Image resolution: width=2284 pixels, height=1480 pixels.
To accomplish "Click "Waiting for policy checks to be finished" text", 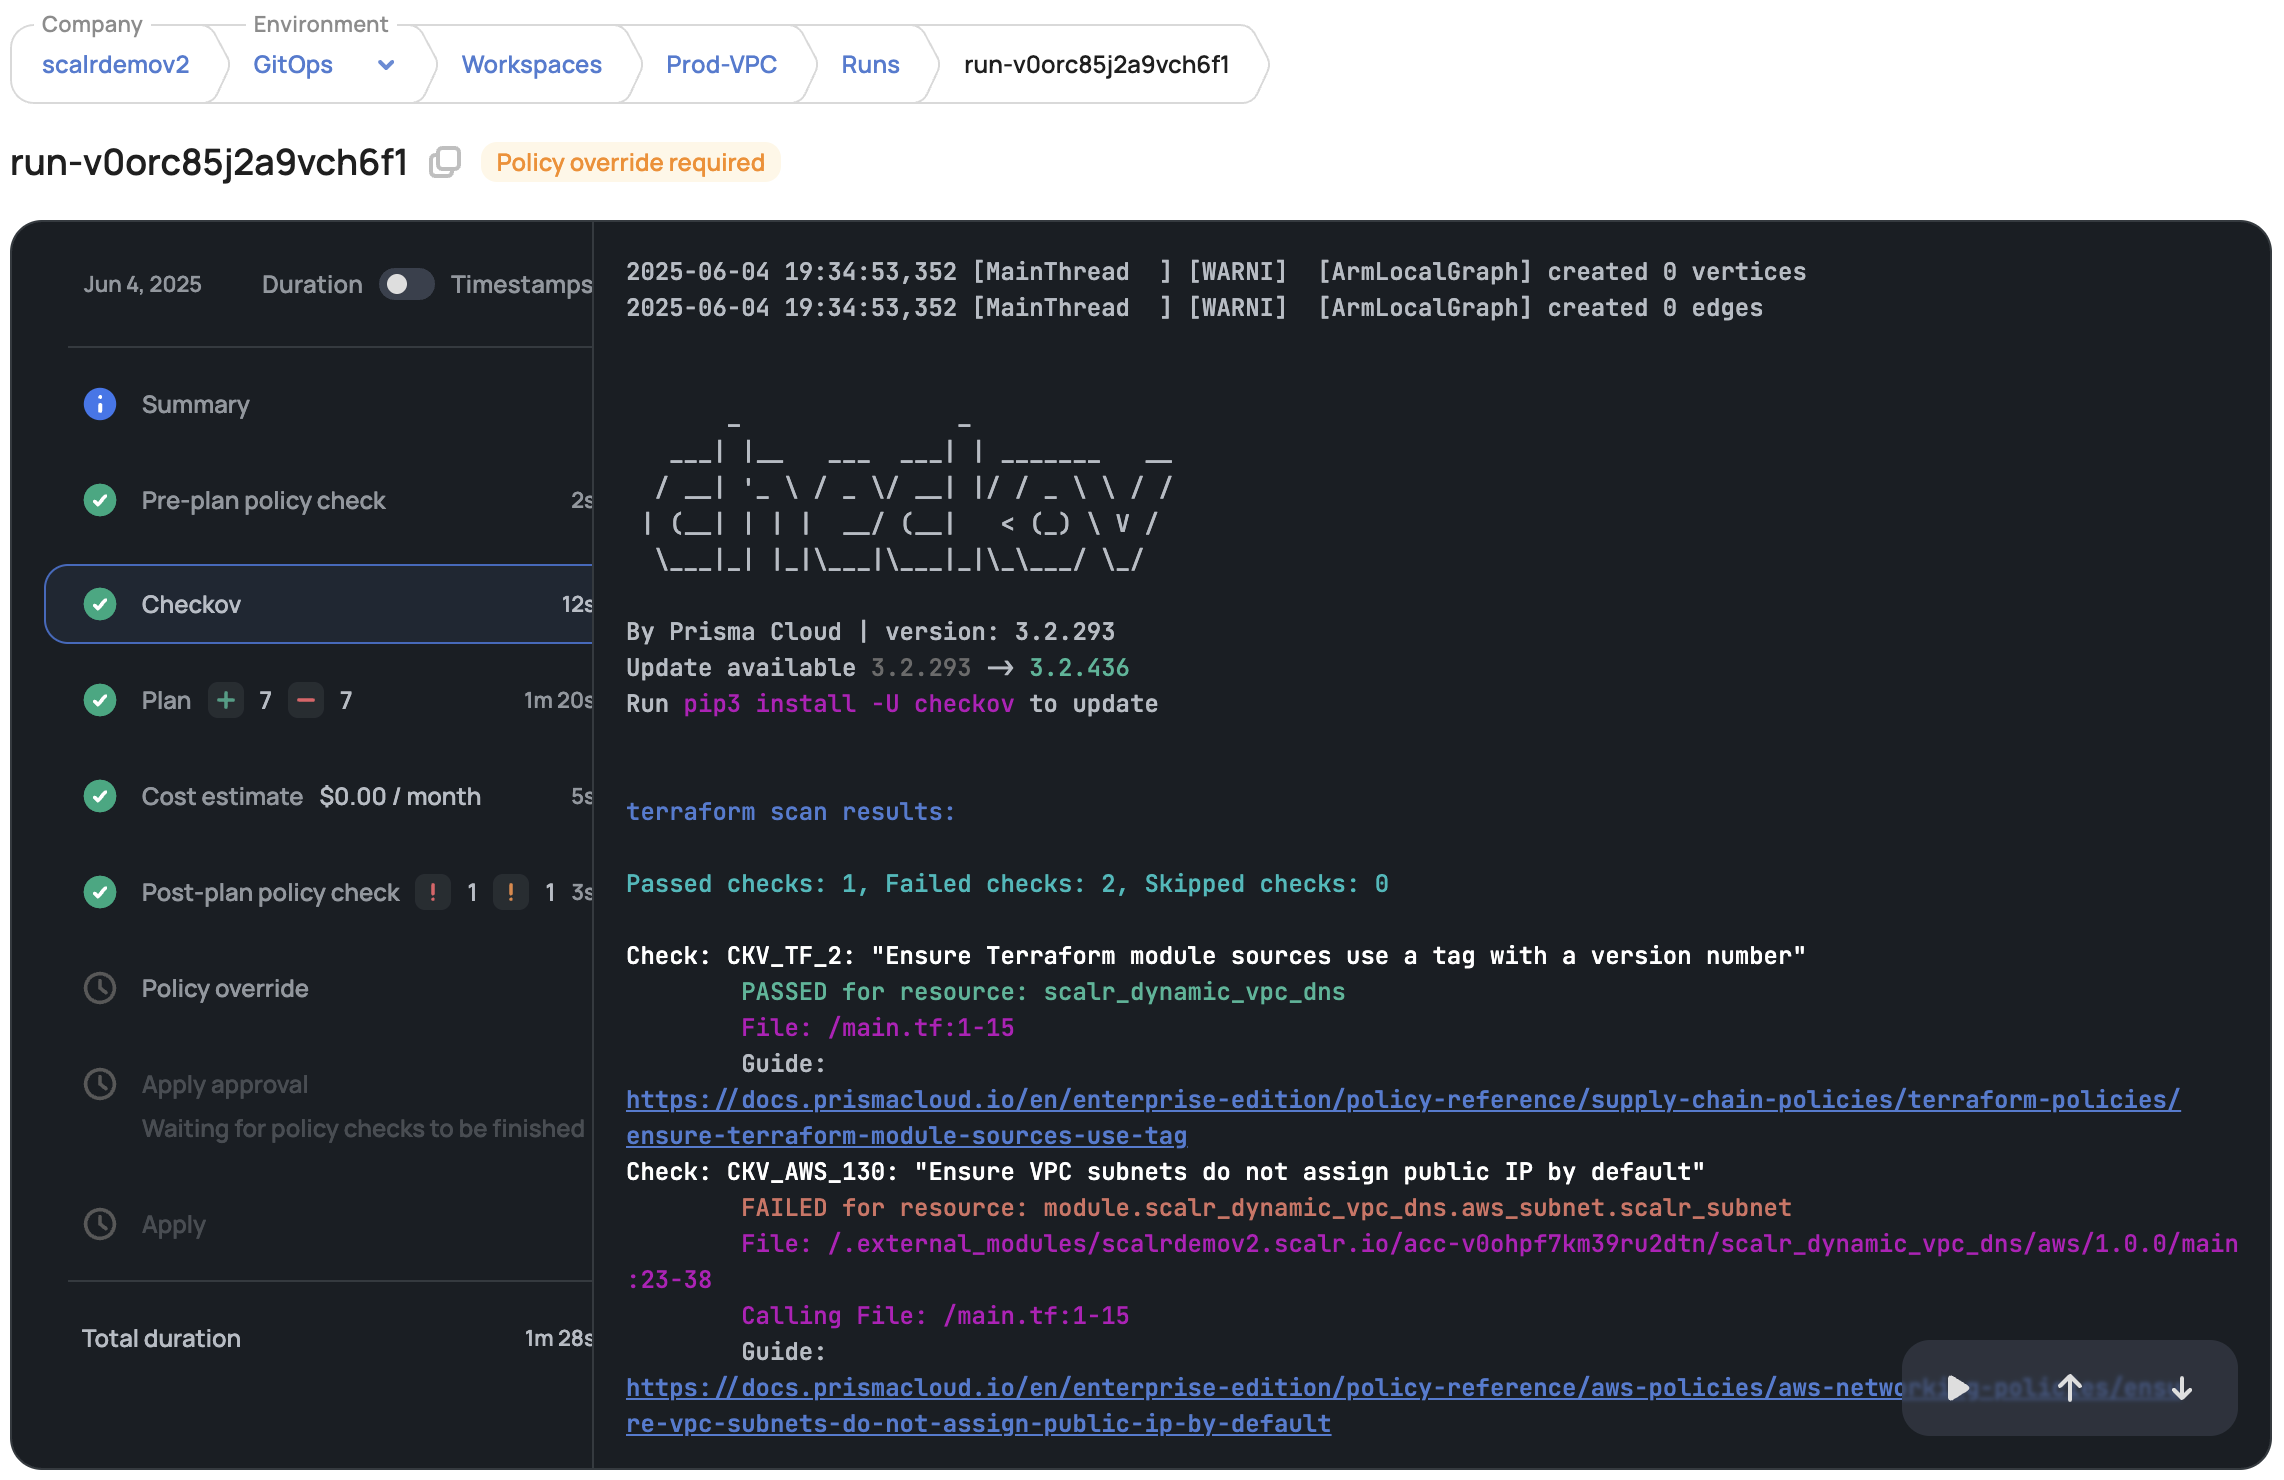I will (x=363, y=1128).
